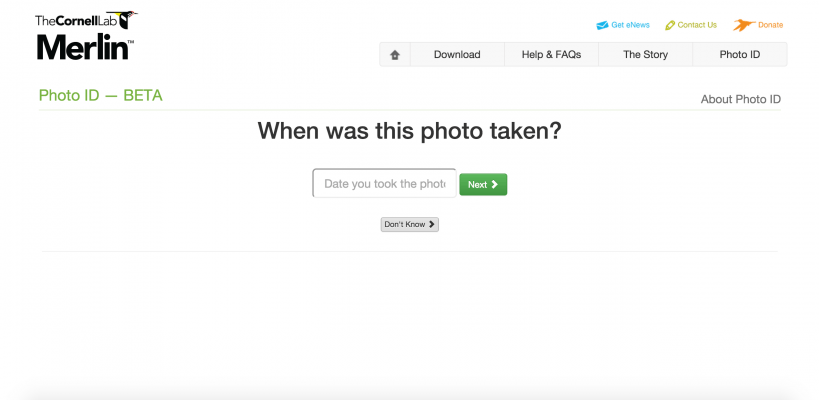Go to The Story page
The image size is (819, 400).
(x=645, y=55)
